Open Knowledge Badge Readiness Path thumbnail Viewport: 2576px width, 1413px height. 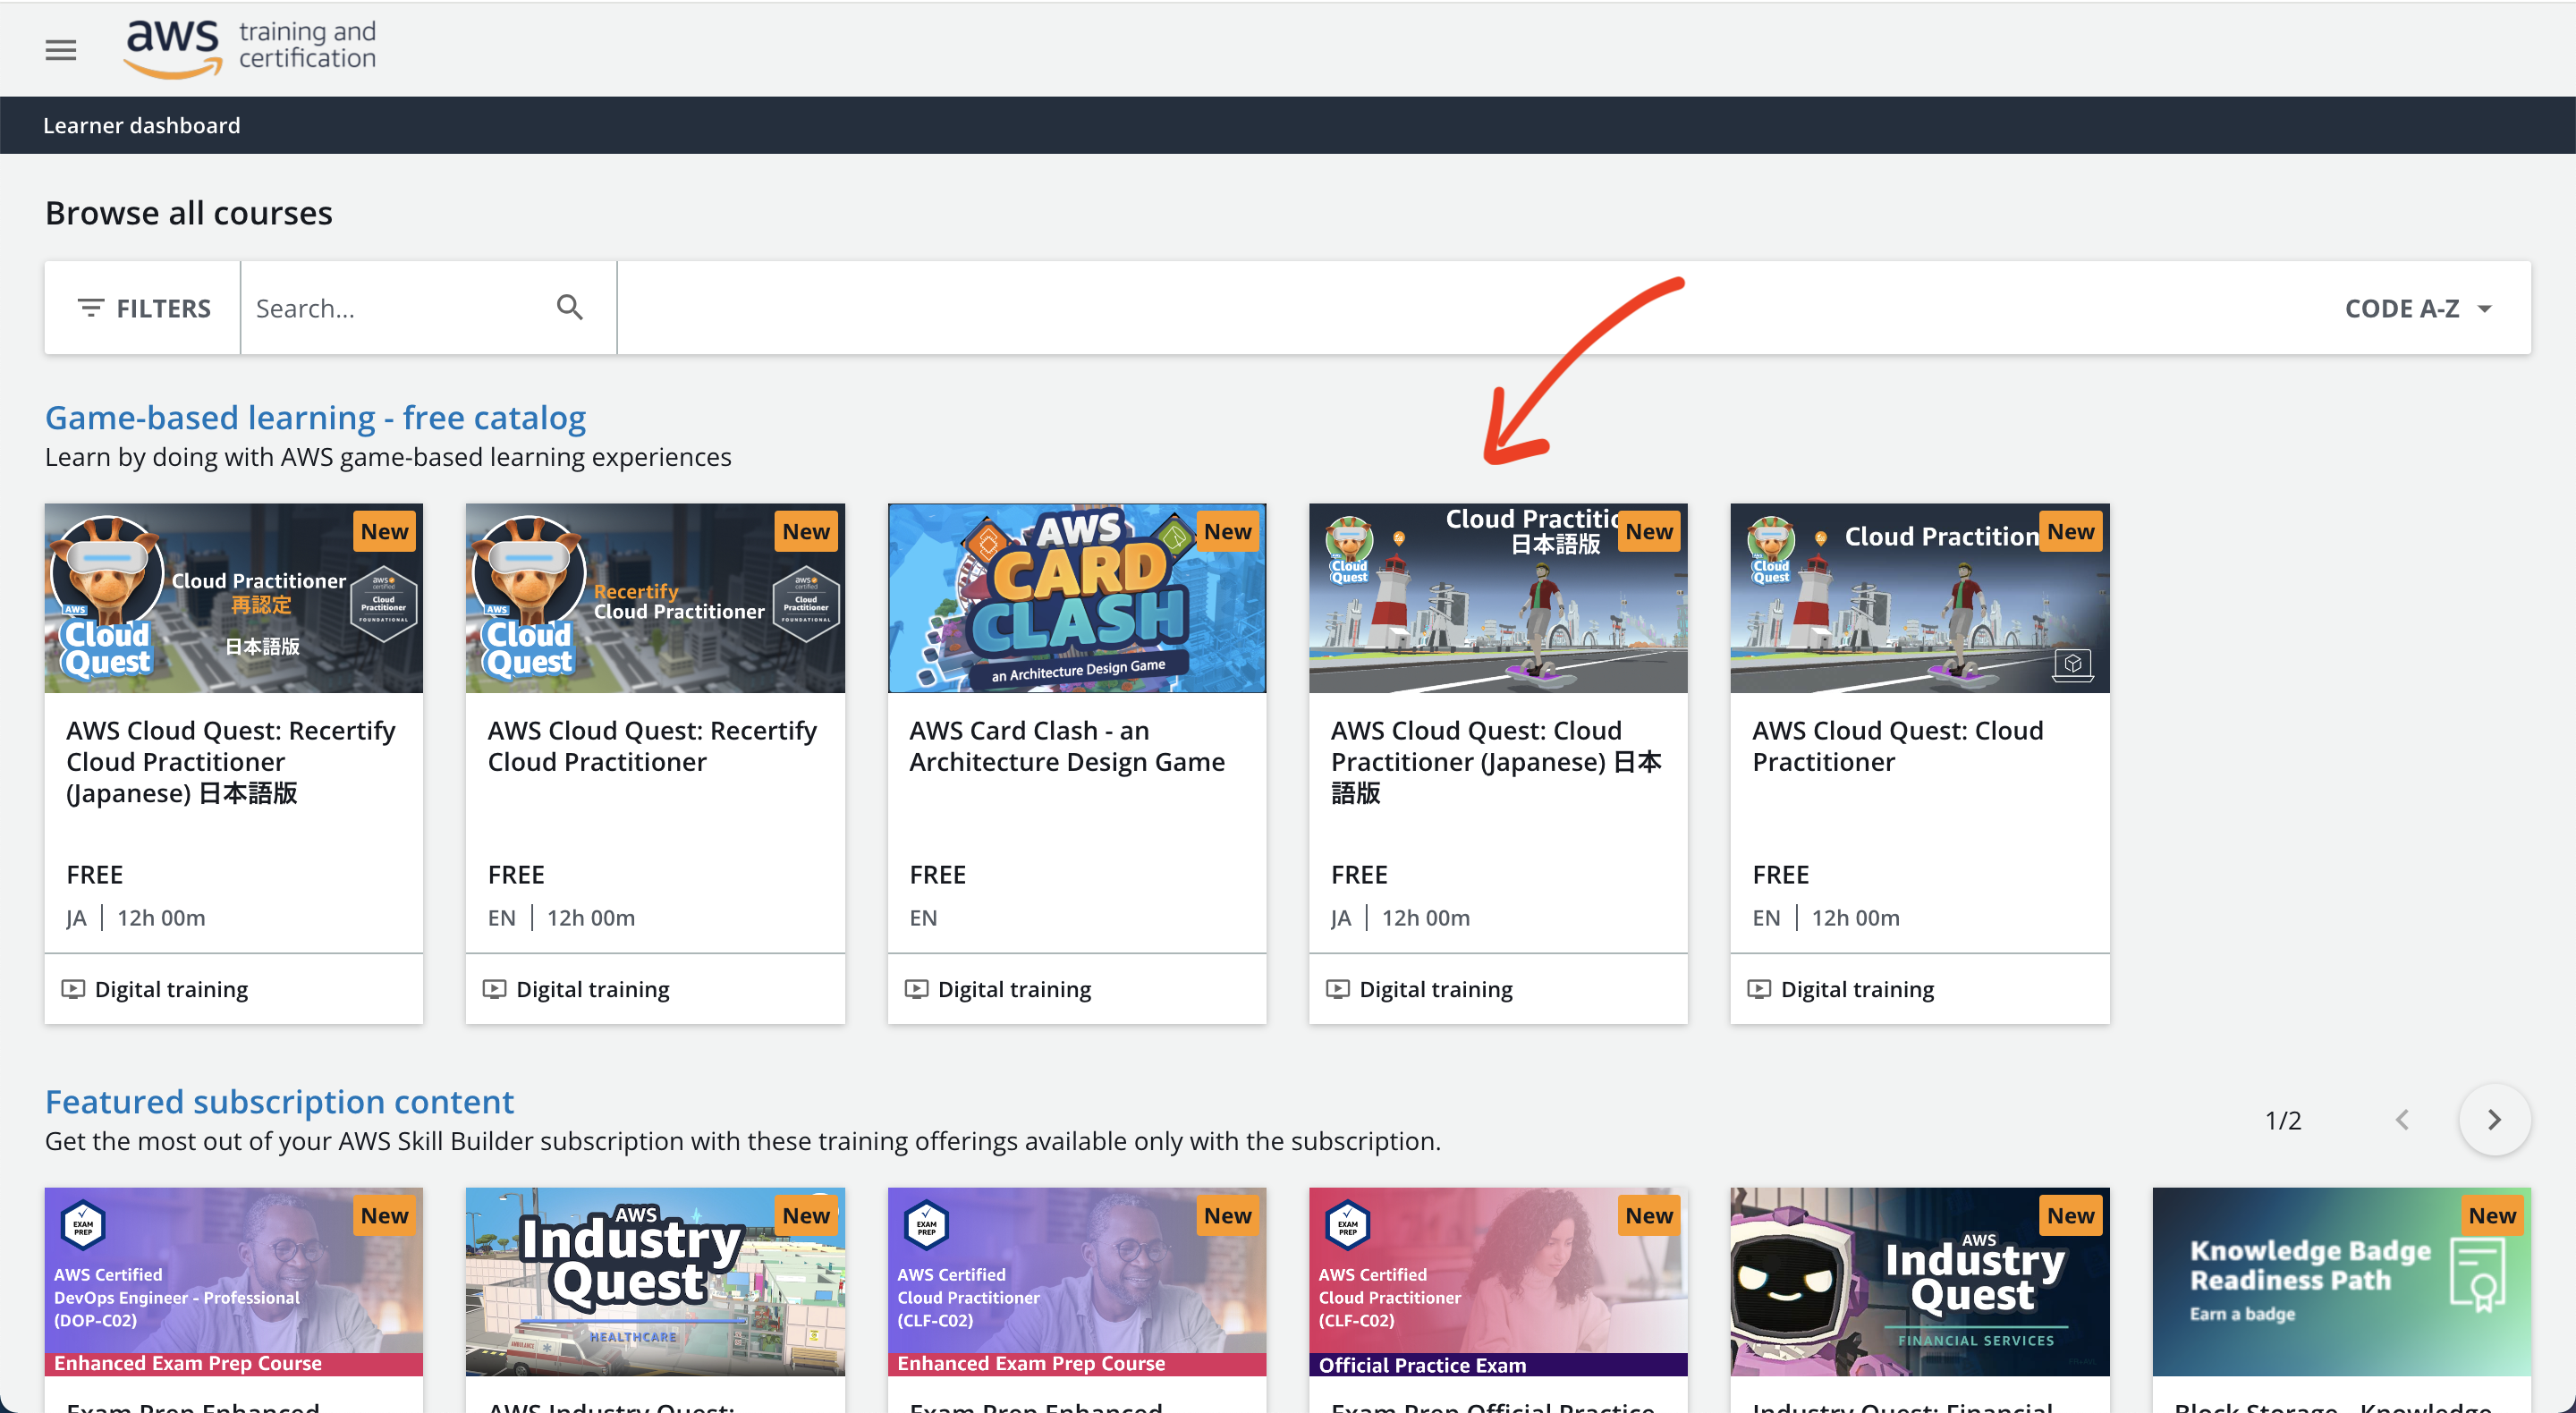2340,1281
